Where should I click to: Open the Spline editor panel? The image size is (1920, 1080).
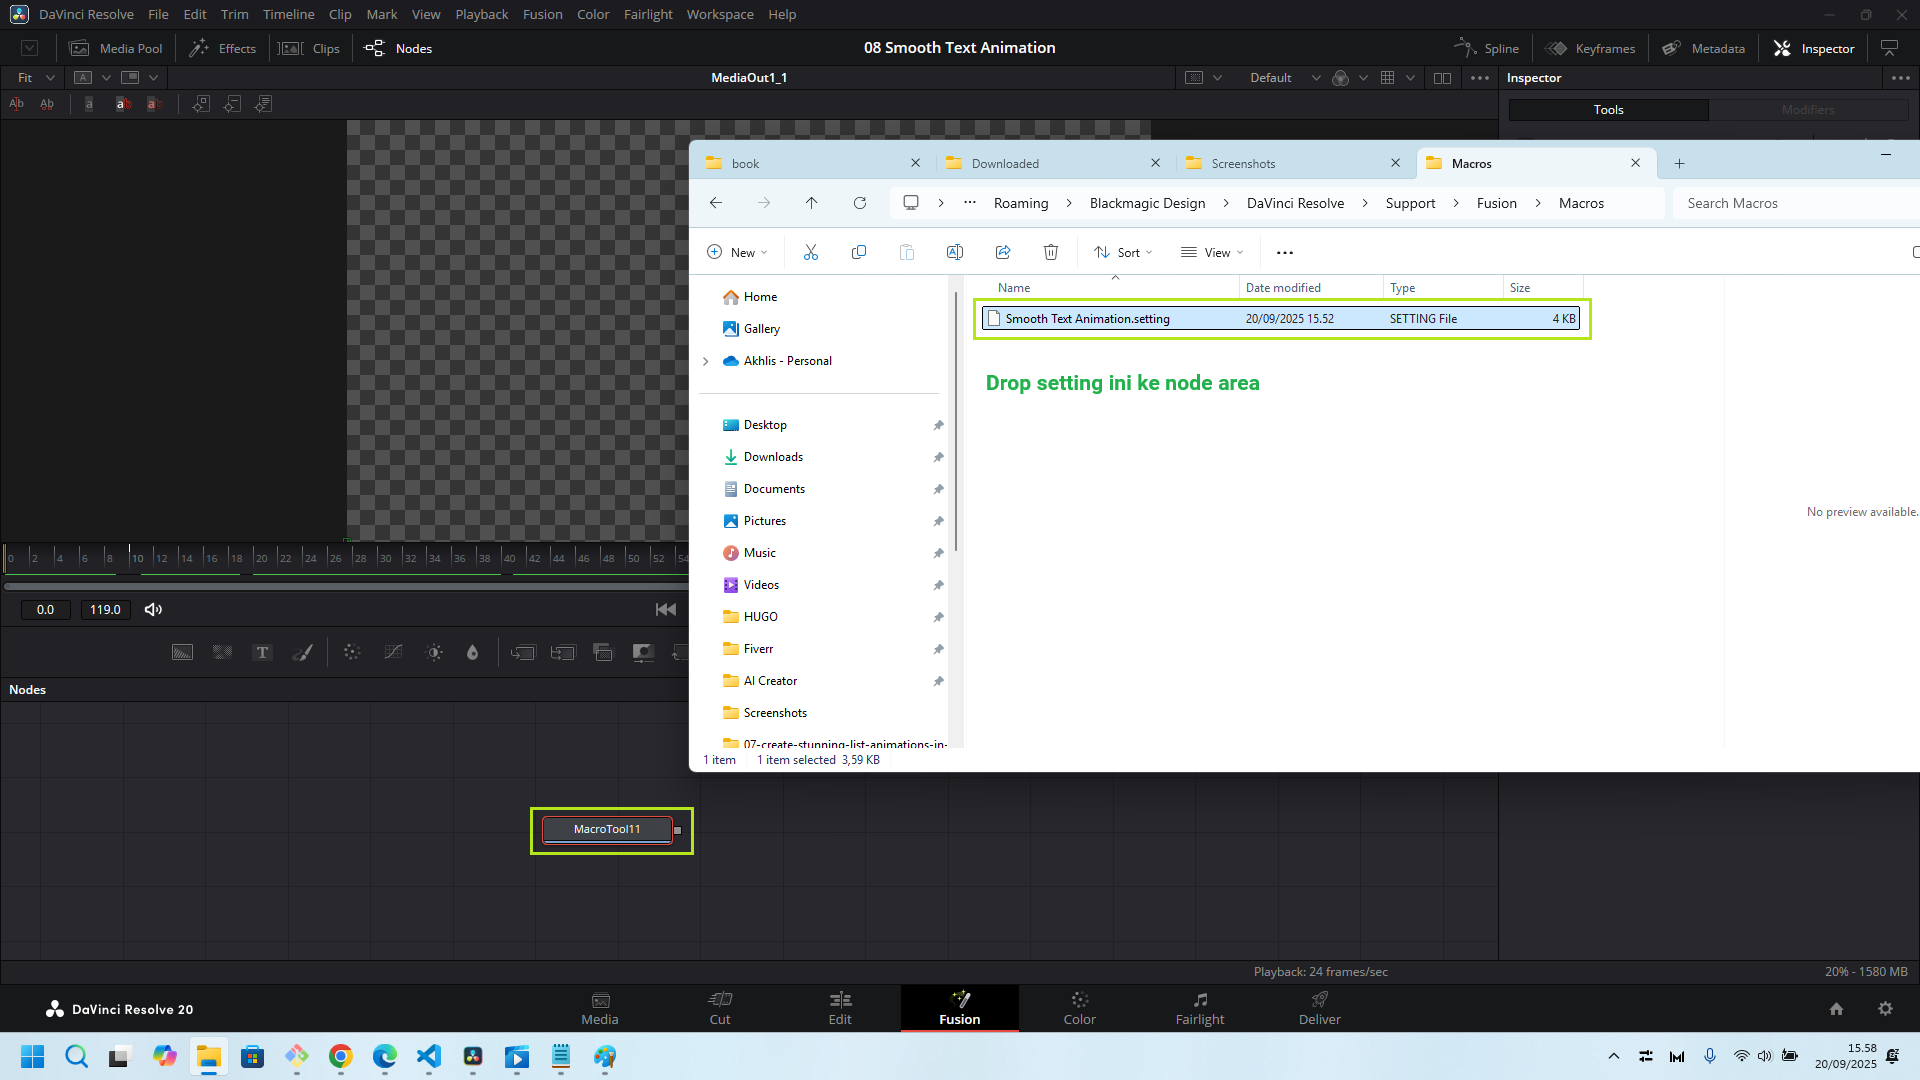pos(1486,48)
